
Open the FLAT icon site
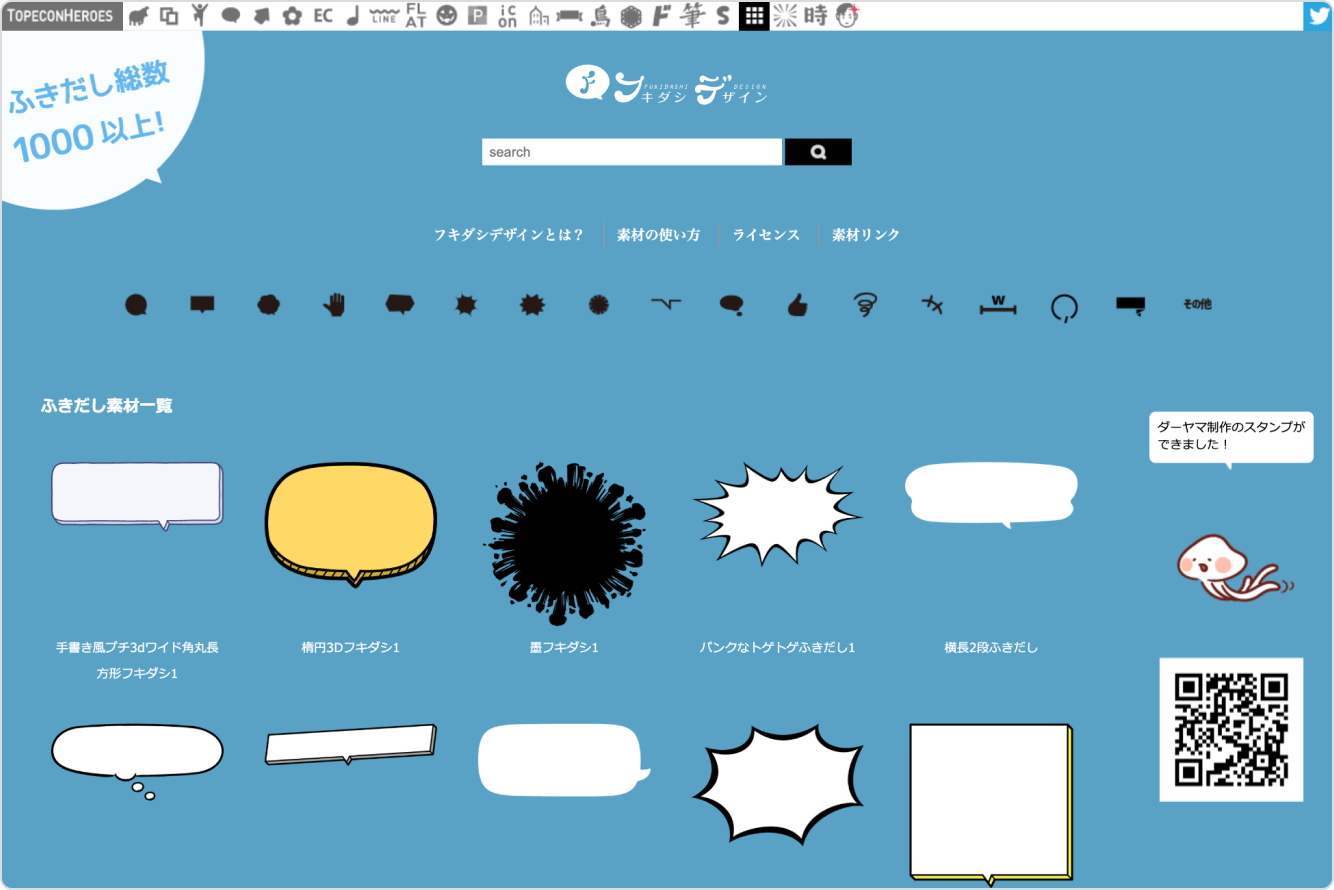[416, 16]
